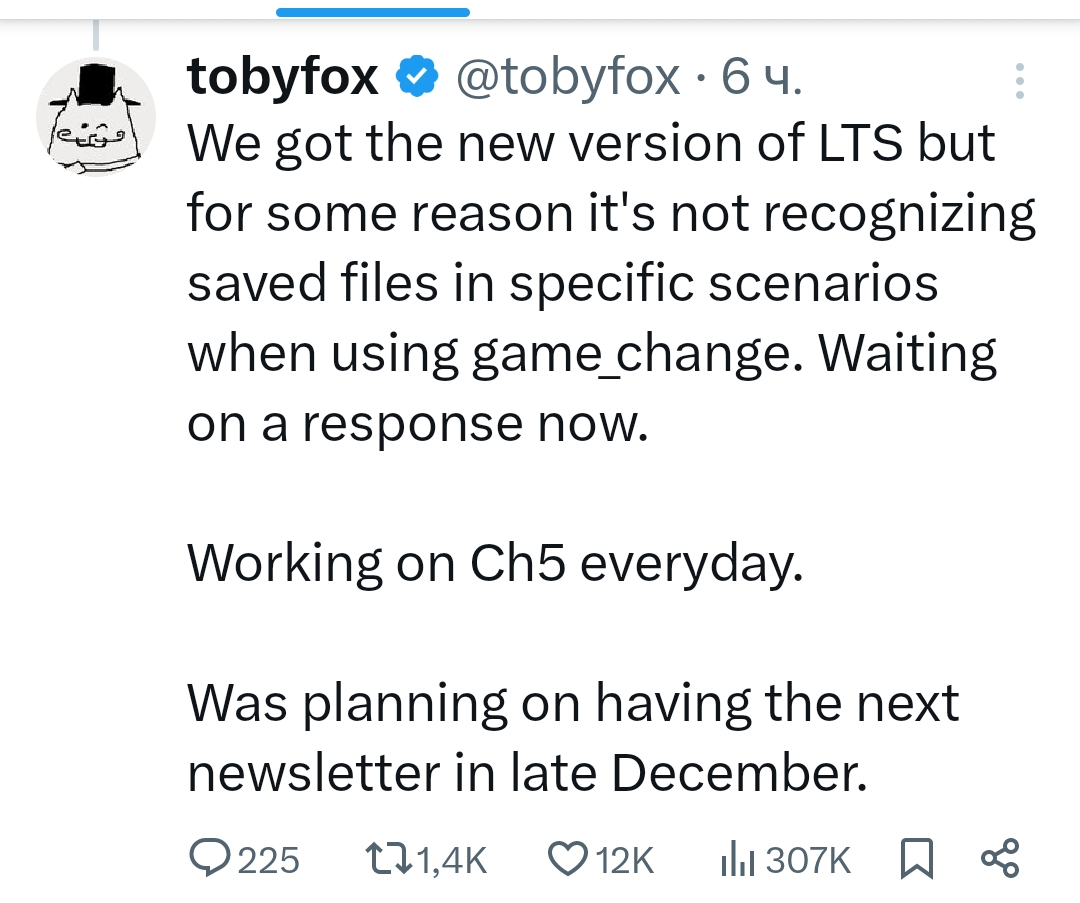The width and height of the screenshot is (1080, 903).
Task: Click the 307K views count
Action: 808,860
